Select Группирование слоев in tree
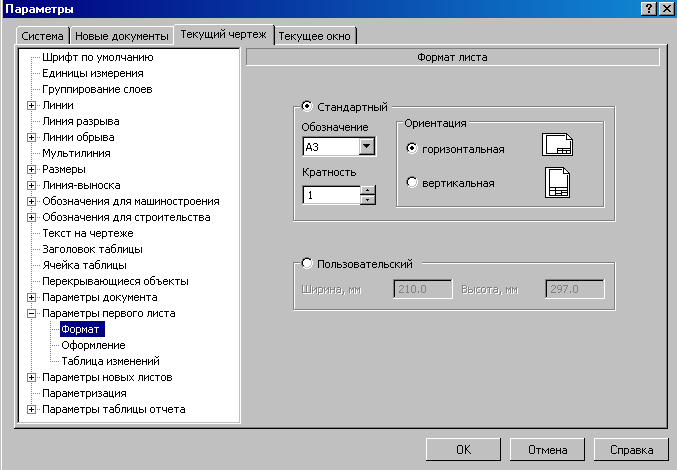This screenshot has height=470, width=677. coord(97,89)
